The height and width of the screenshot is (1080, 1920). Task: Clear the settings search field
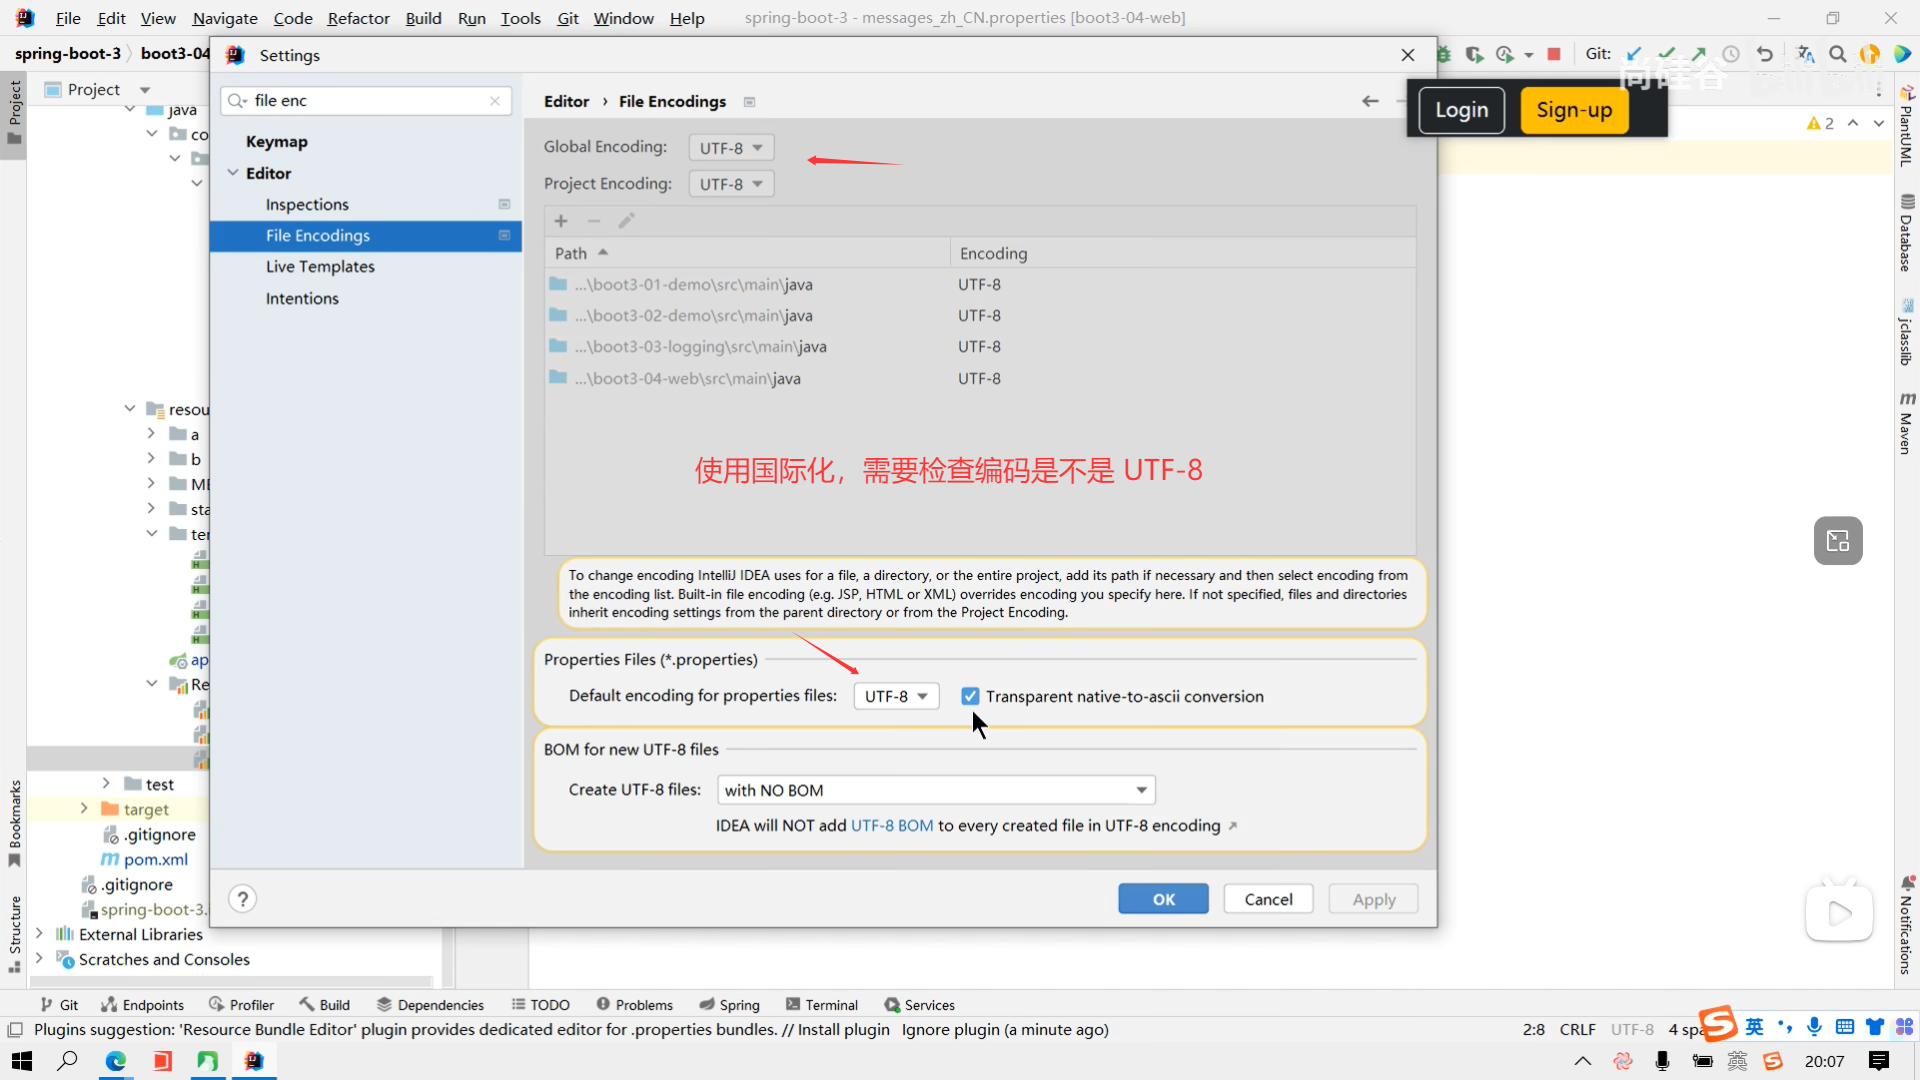[x=495, y=101]
